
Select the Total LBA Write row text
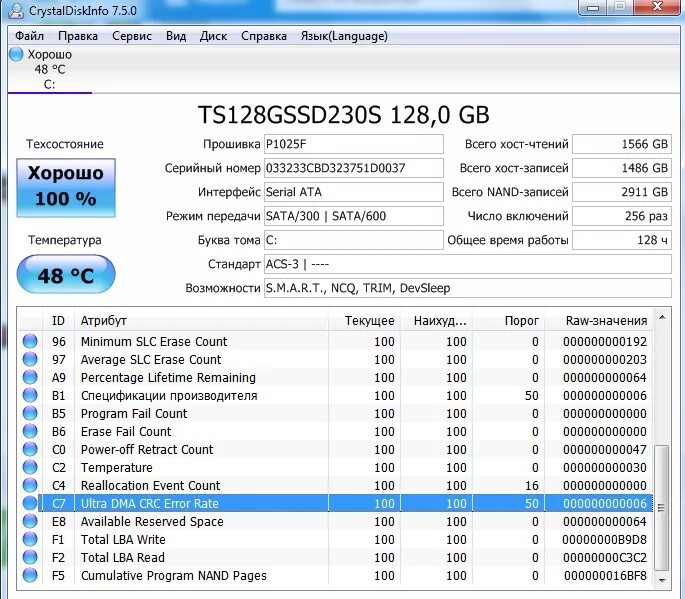point(123,540)
